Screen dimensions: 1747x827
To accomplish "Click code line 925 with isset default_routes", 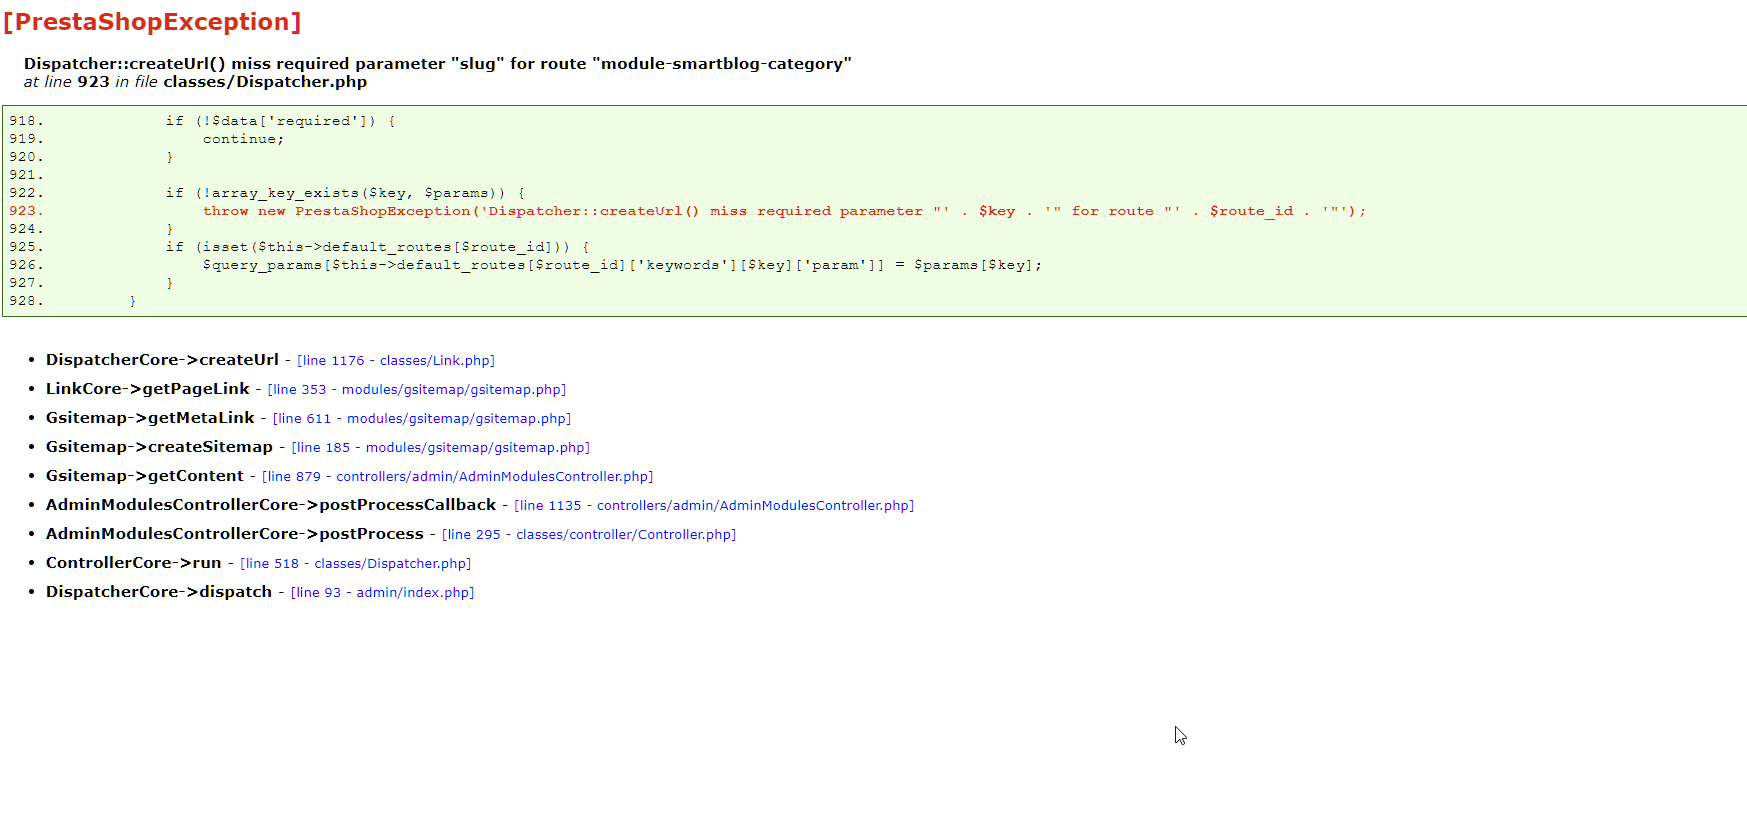I will coord(300,247).
